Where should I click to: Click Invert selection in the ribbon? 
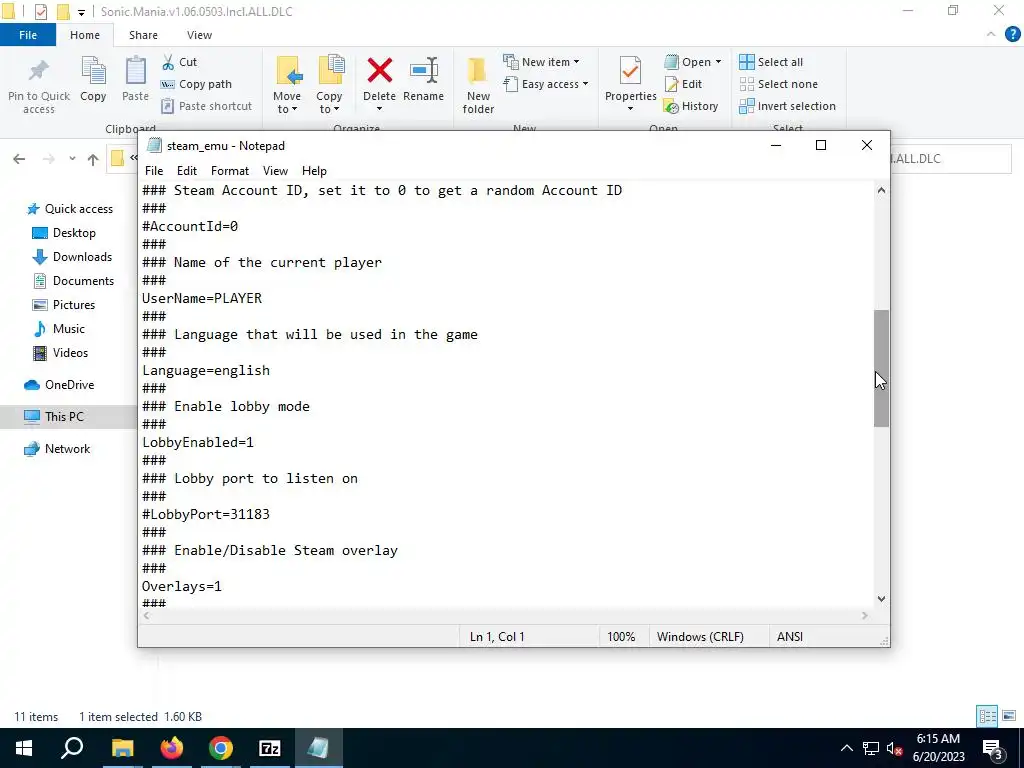(787, 106)
